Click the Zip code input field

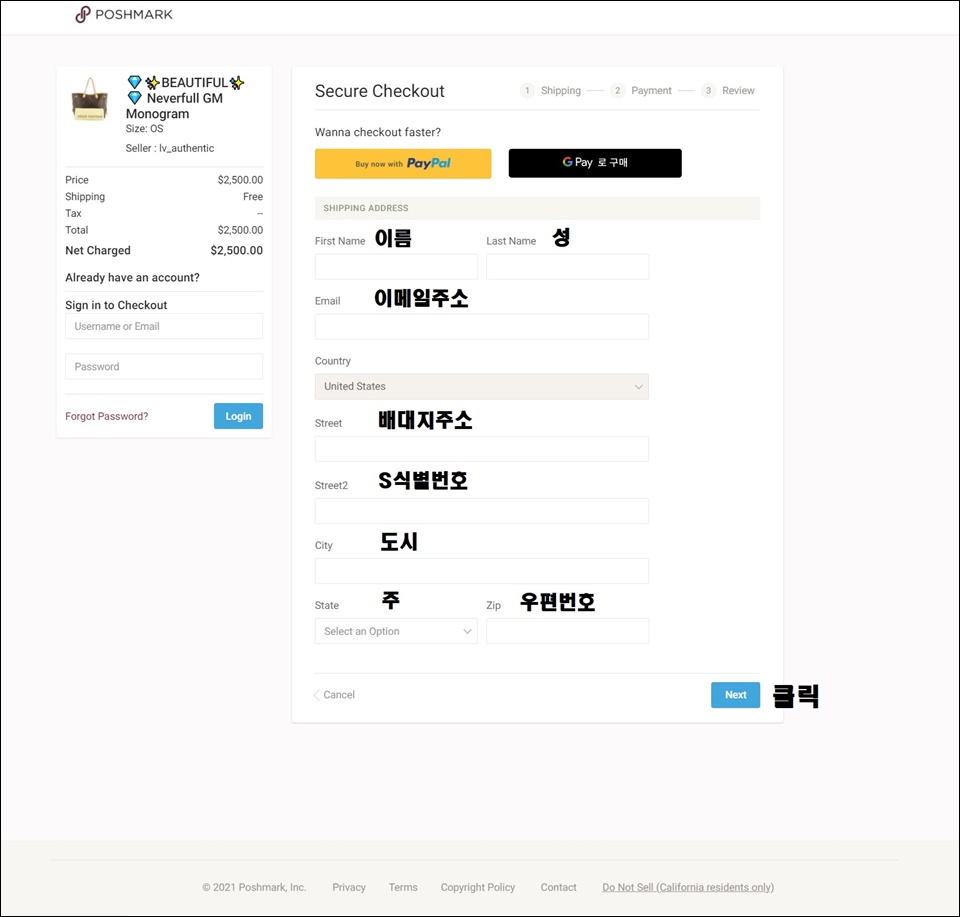pos(568,631)
